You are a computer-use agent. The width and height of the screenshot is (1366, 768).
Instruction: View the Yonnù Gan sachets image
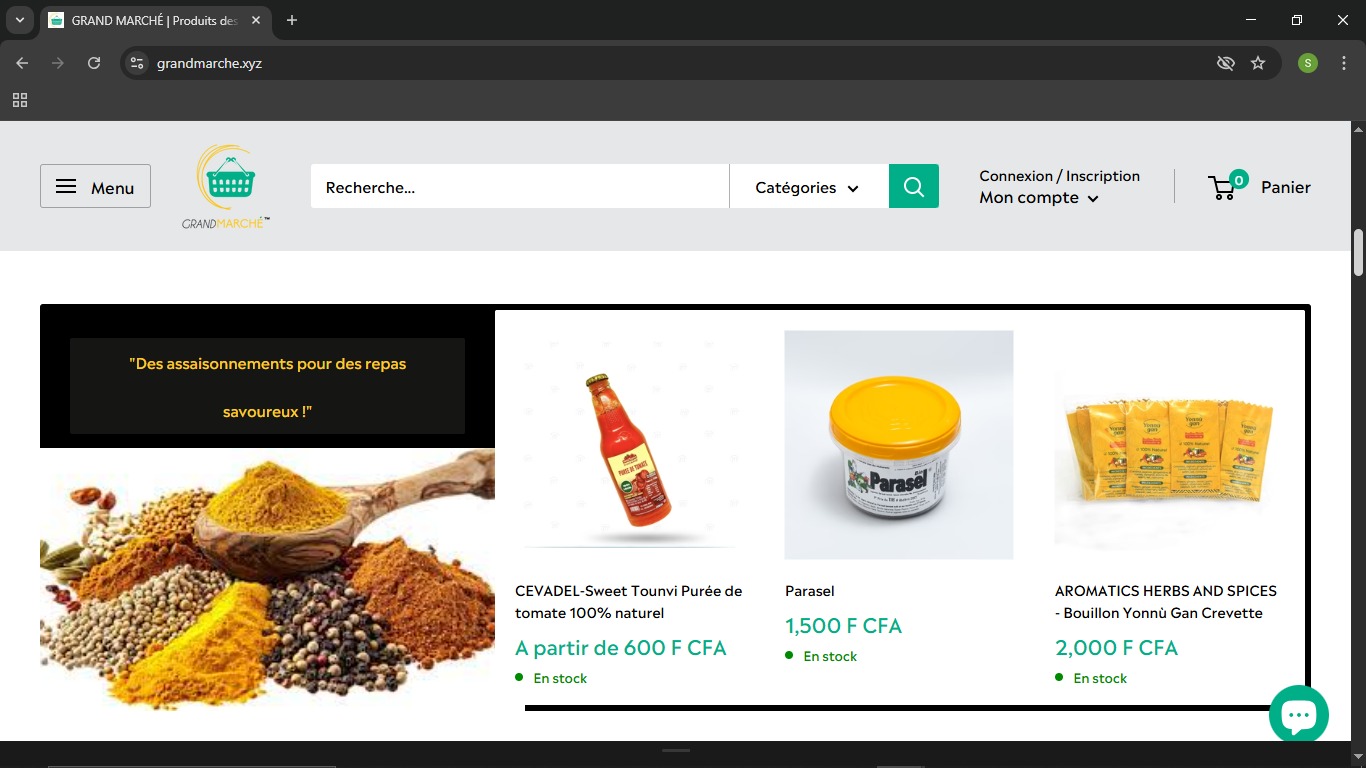[1168, 445]
